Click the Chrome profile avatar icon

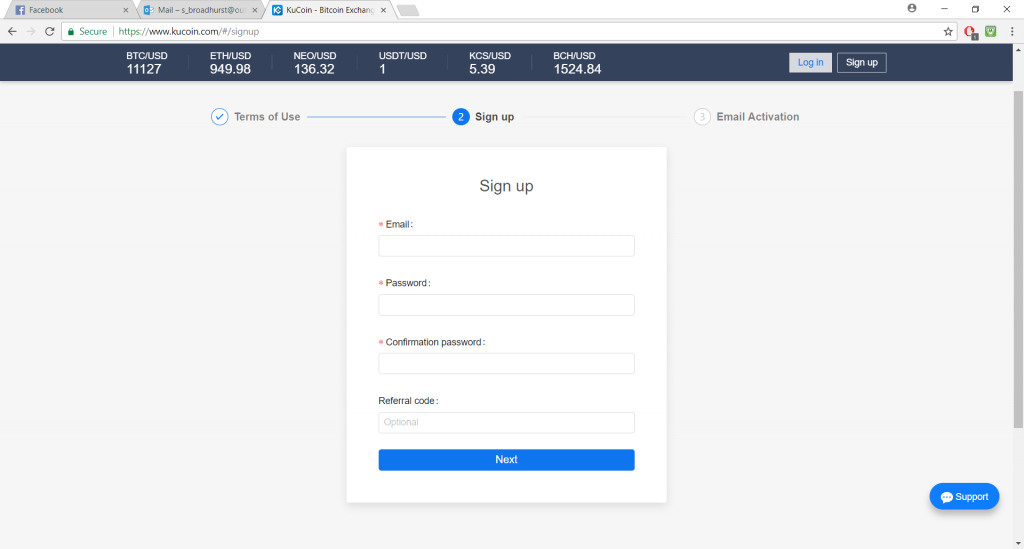coord(912,8)
